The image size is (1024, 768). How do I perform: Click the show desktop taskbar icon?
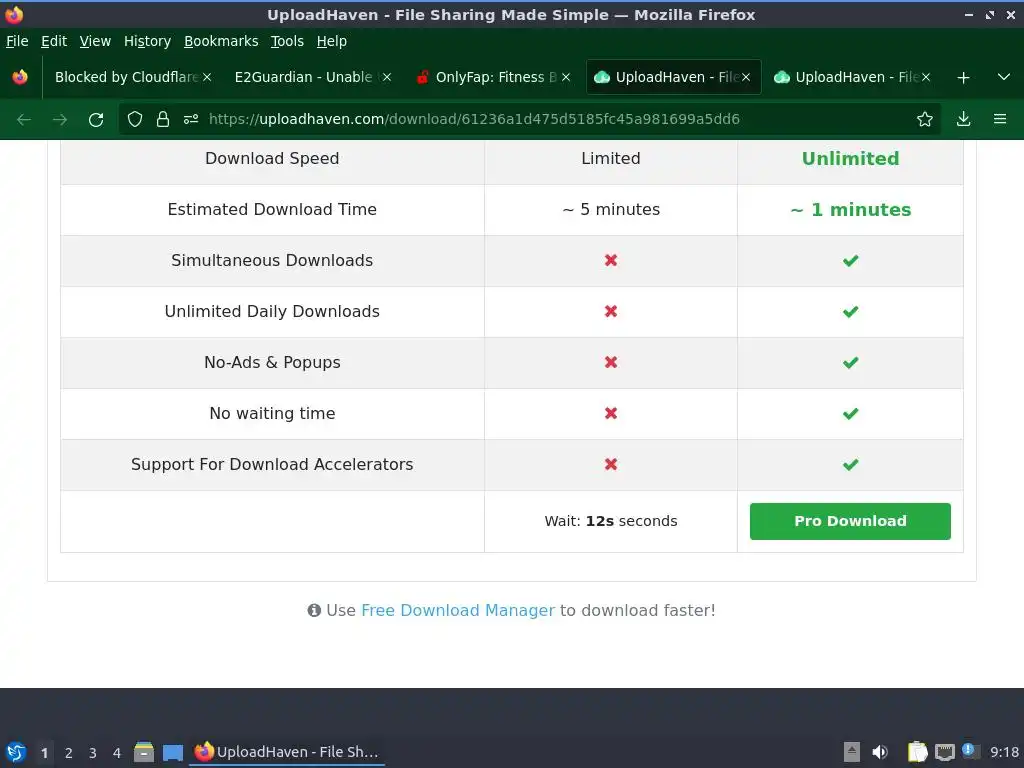pos(173,753)
